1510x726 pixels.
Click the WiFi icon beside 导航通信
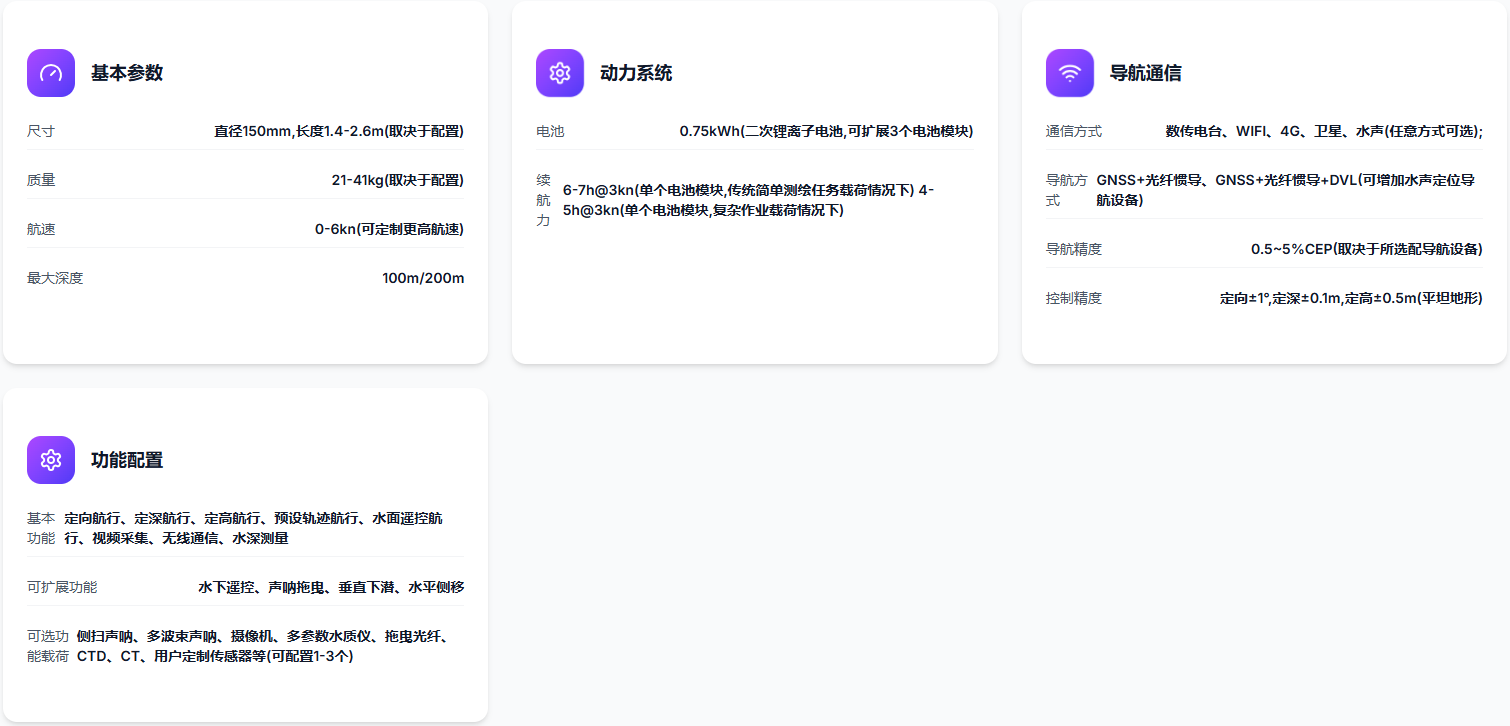pyautogui.click(x=1070, y=73)
